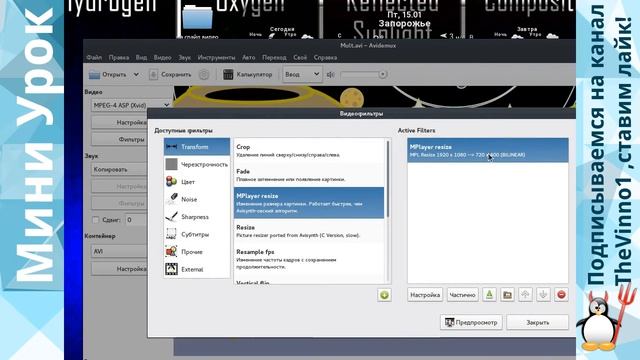This screenshot has width=640, height=360.
Task: Adjust the volume slider in toolbar
Action: tap(364, 74)
